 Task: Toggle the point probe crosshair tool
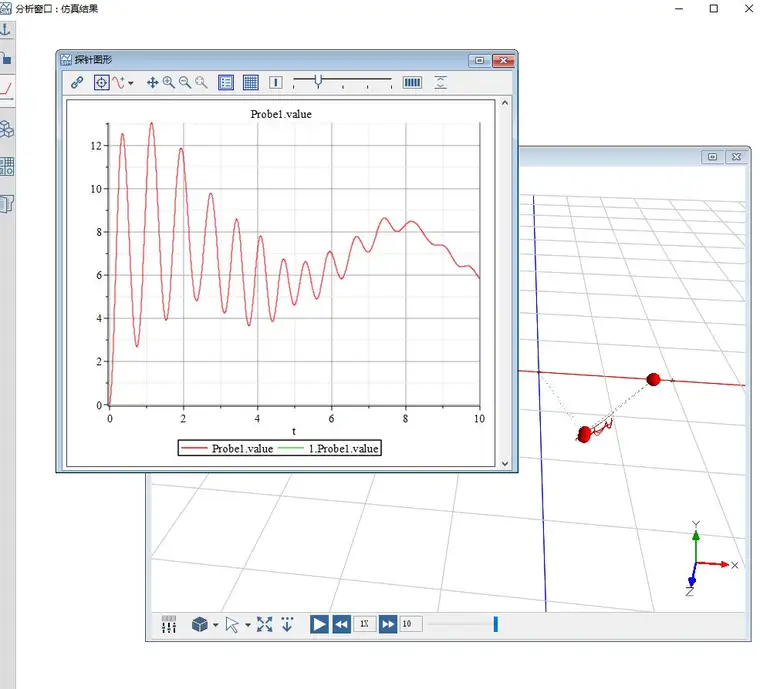coord(101,82)
